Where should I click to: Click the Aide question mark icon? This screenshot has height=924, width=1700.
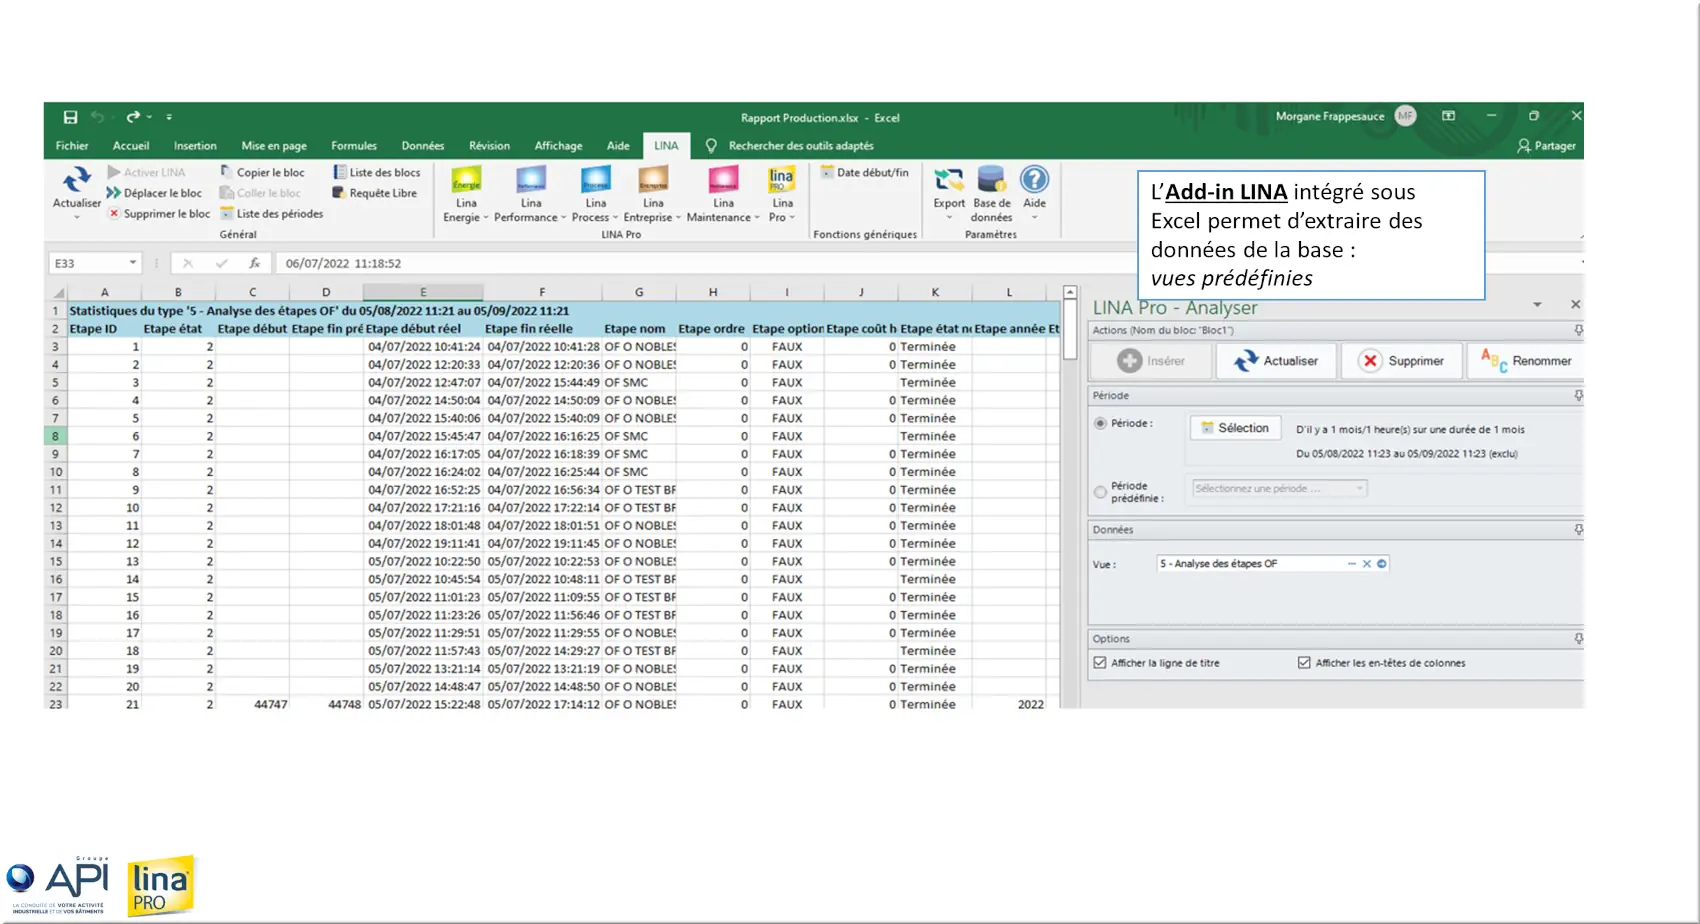[1034, 179]
